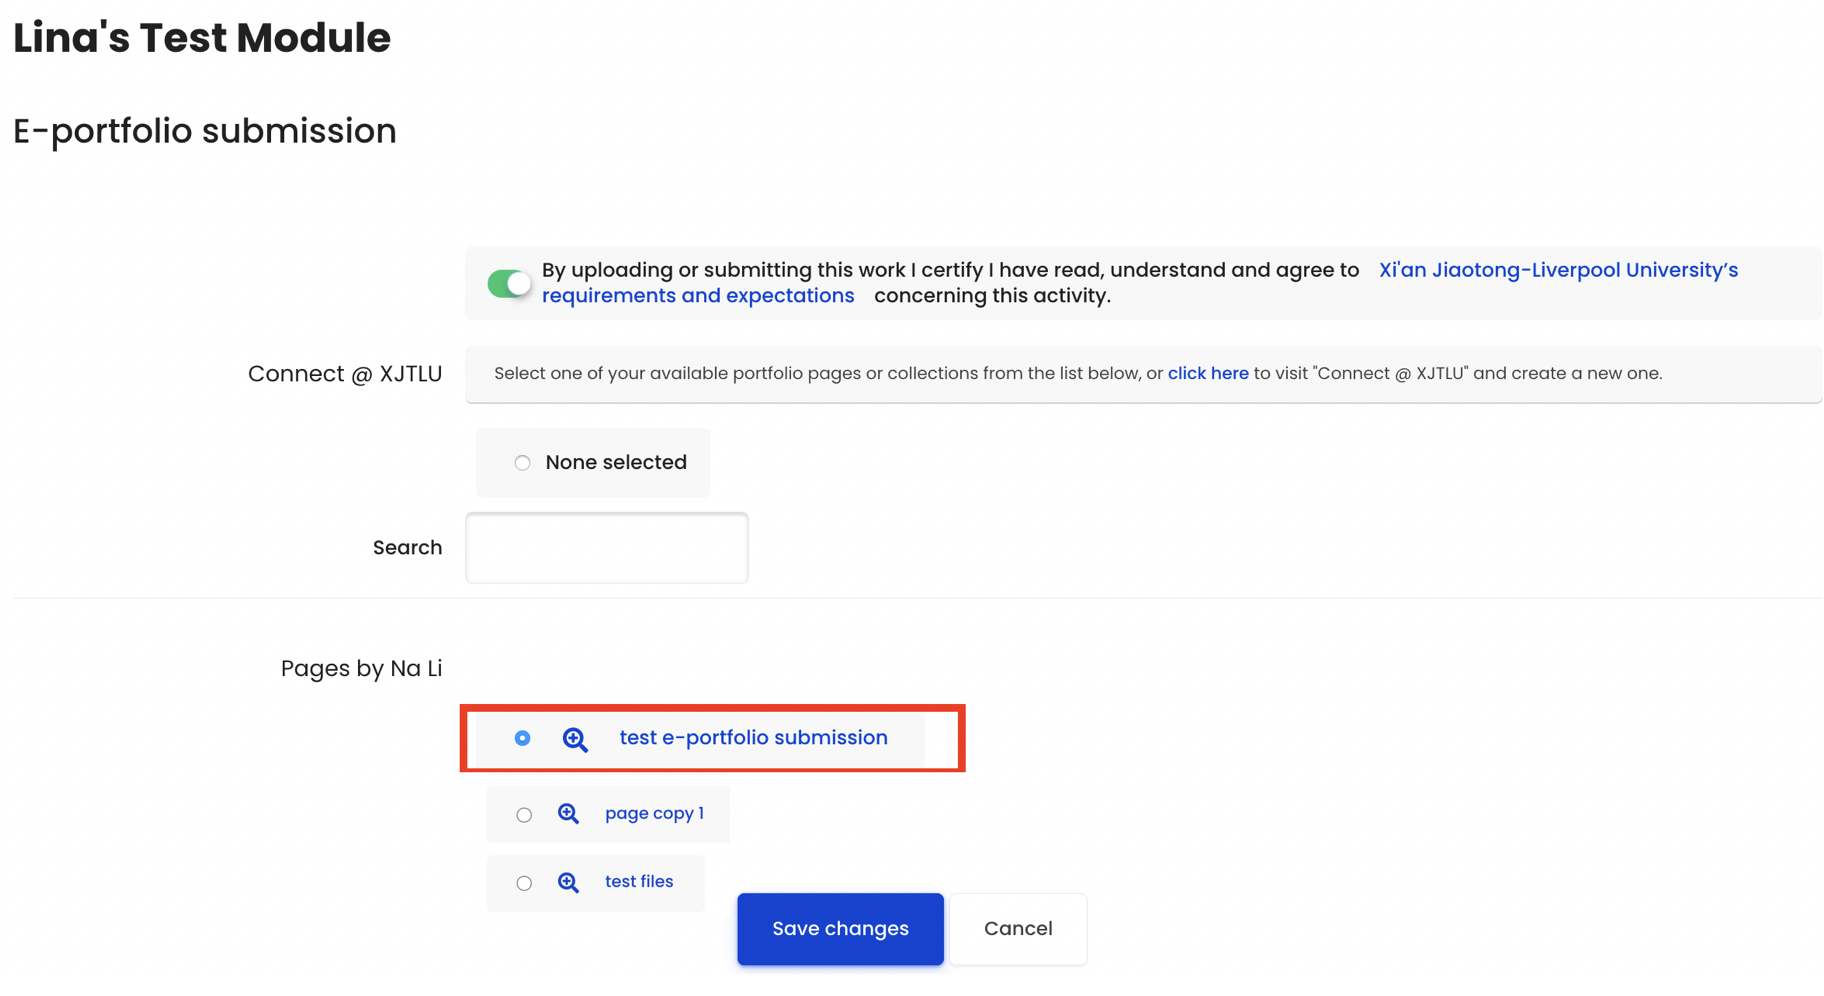The width and height of the screenshot is (1824, 996).
Task: Select the test files radio button
Action: [x=524, y=883]
